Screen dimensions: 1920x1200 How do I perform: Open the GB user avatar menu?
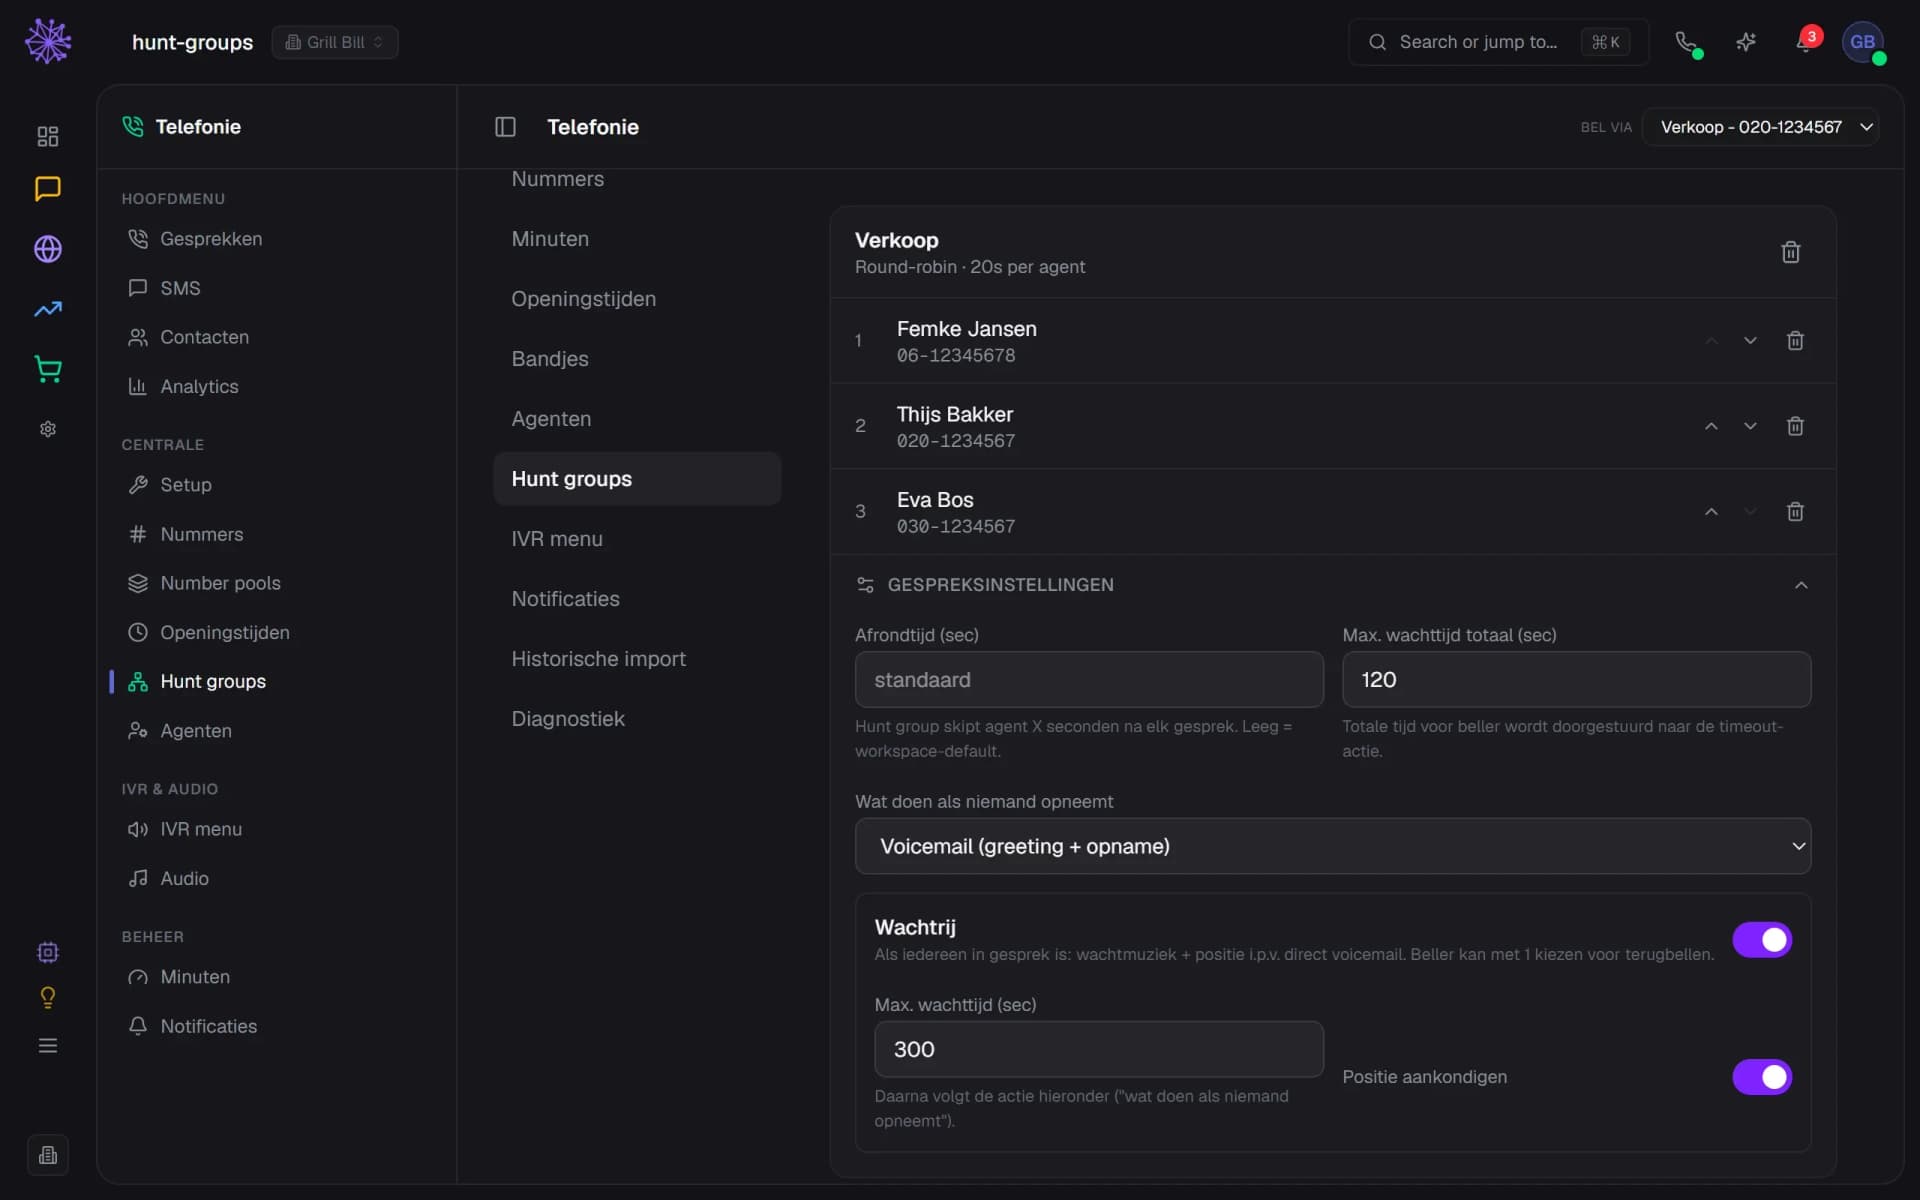point(1862,42)
